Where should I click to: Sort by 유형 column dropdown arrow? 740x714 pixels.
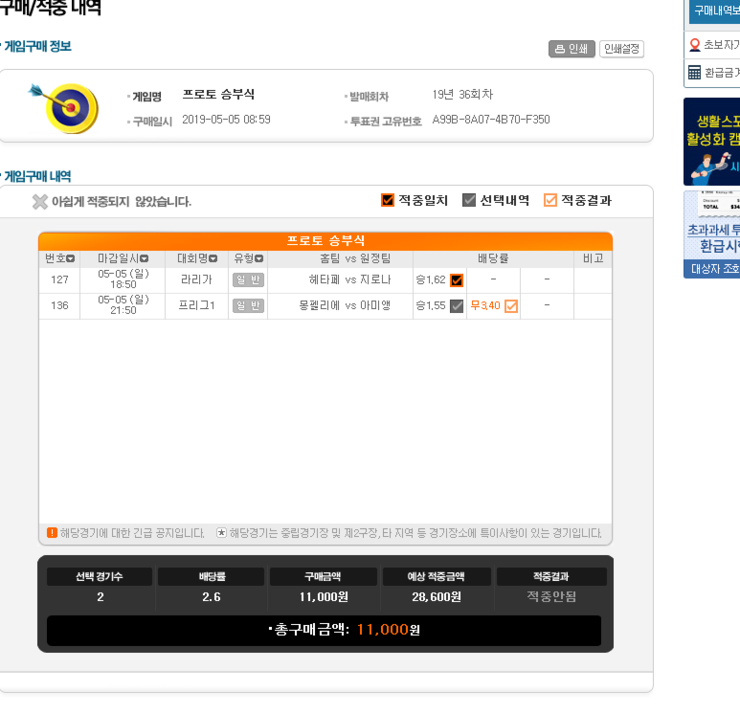click(259, 259)
